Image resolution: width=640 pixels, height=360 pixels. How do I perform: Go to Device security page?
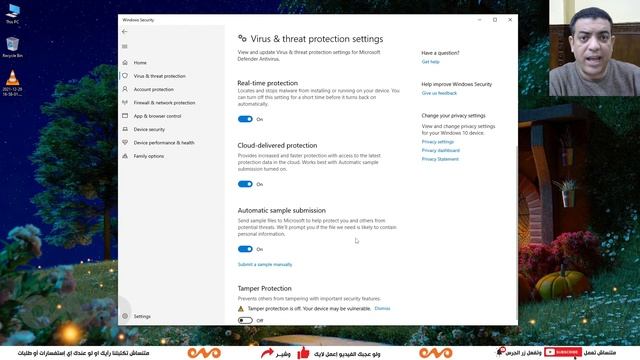[149, 129]
